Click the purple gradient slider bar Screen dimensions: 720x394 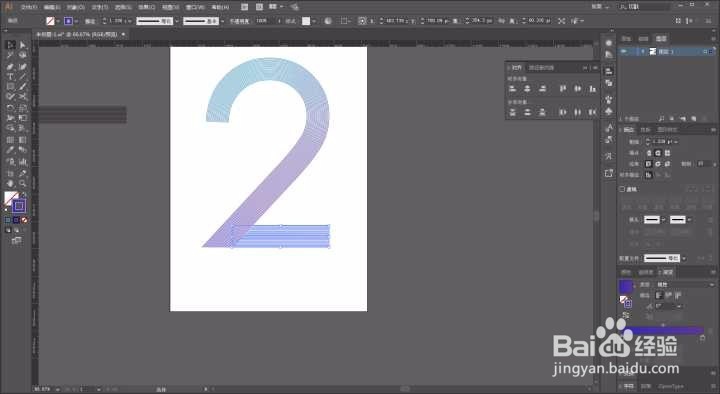[x=663, y=330]
